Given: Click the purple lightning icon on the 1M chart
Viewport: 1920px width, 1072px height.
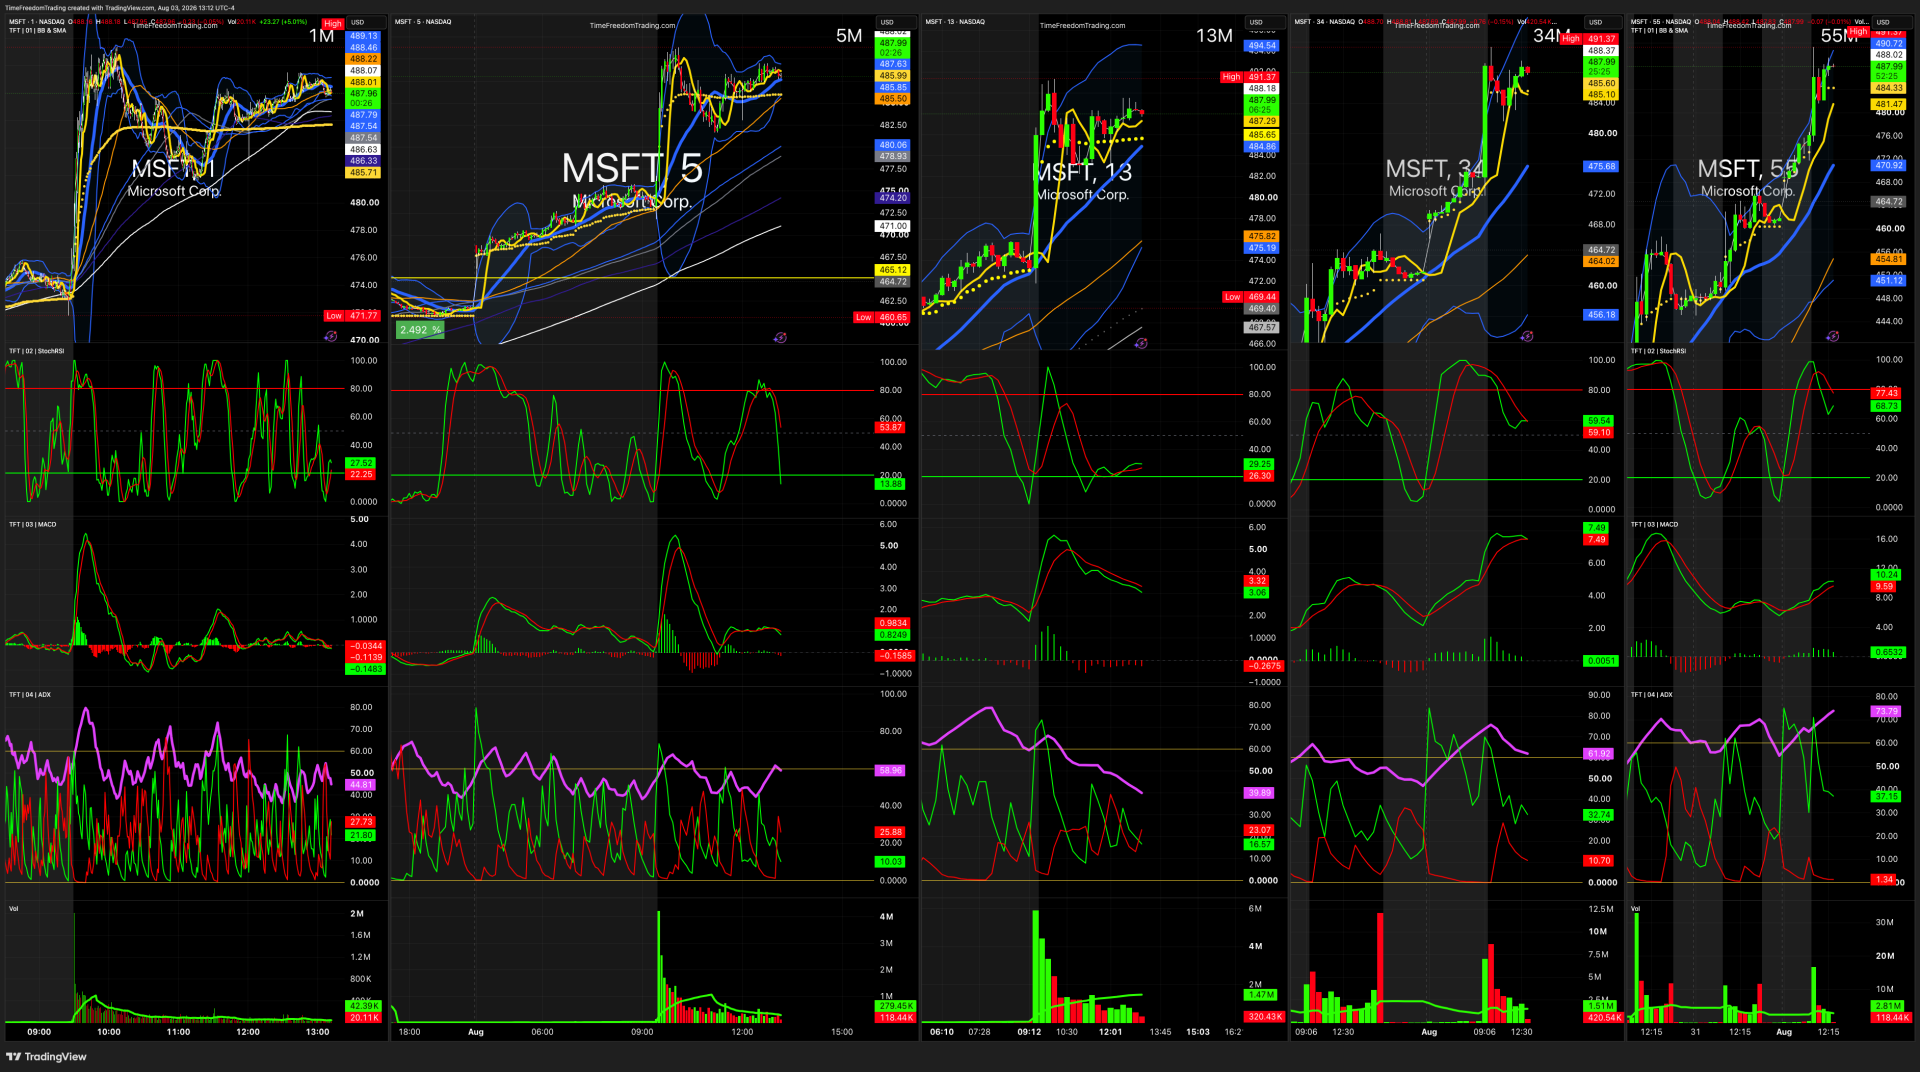Looking at the screenshot, I should click(x=331, y=337).
